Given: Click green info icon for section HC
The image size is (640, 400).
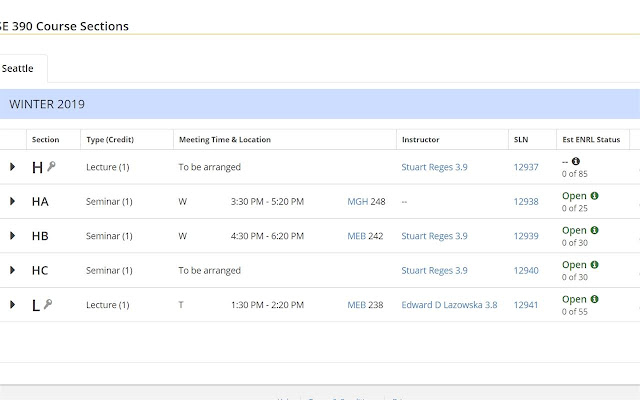Looking at the screenshot, I should click(594, 264).
